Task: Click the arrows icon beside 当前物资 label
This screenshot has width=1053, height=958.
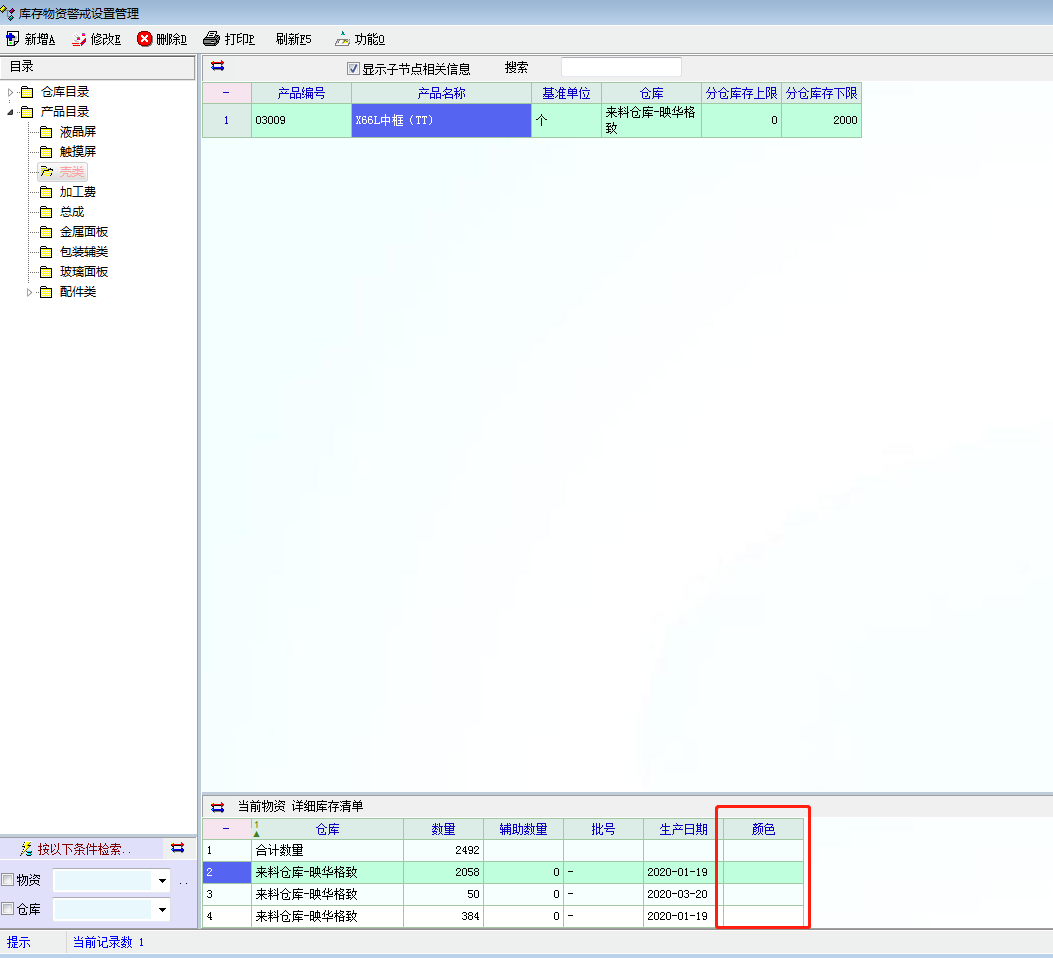Action: (218, 806)
